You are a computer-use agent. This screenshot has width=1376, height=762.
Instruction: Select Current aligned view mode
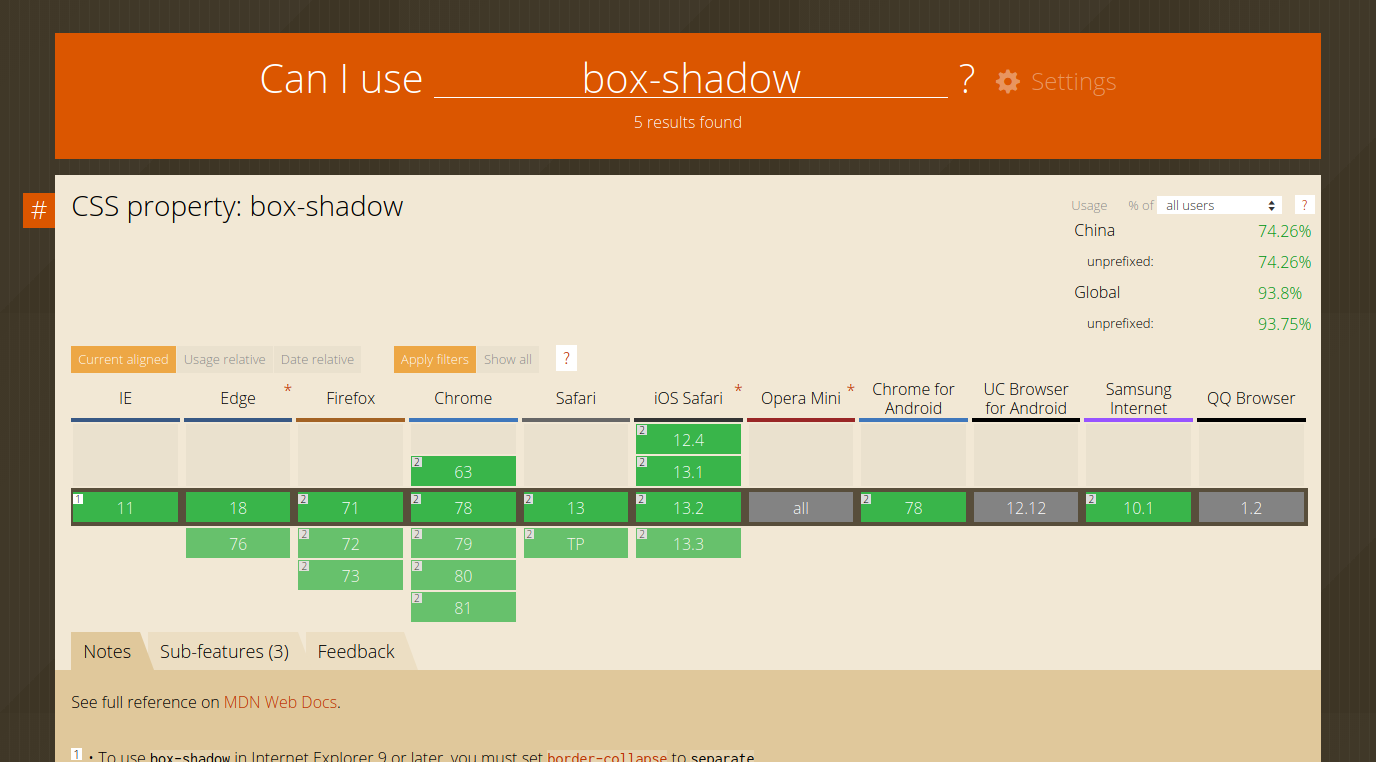click(x=123, y=359)
